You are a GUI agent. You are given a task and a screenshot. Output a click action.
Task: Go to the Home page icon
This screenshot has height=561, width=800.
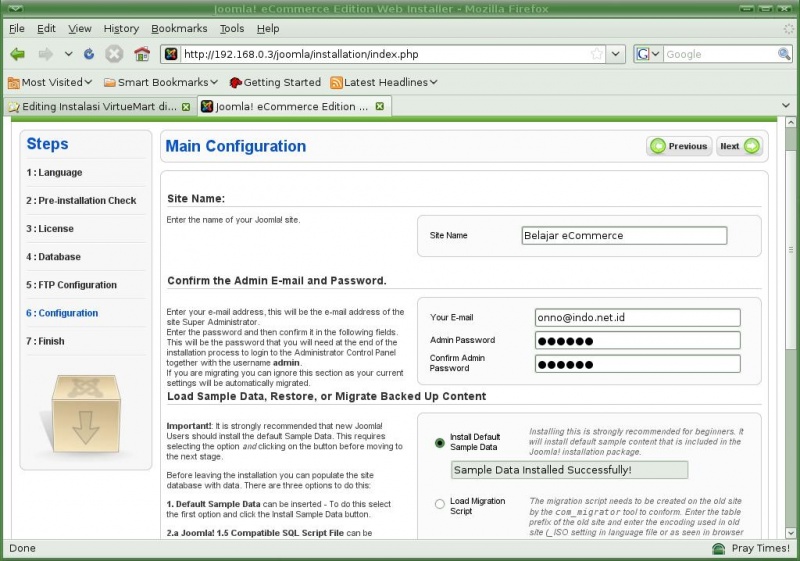[141, 54]
